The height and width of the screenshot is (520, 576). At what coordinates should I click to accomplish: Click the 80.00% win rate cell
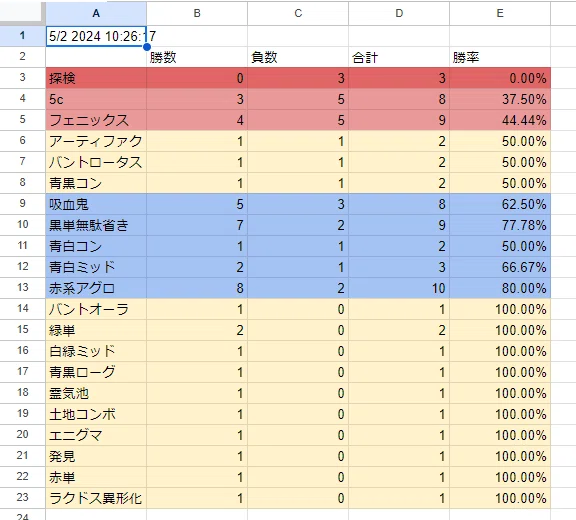click(500, 288)
